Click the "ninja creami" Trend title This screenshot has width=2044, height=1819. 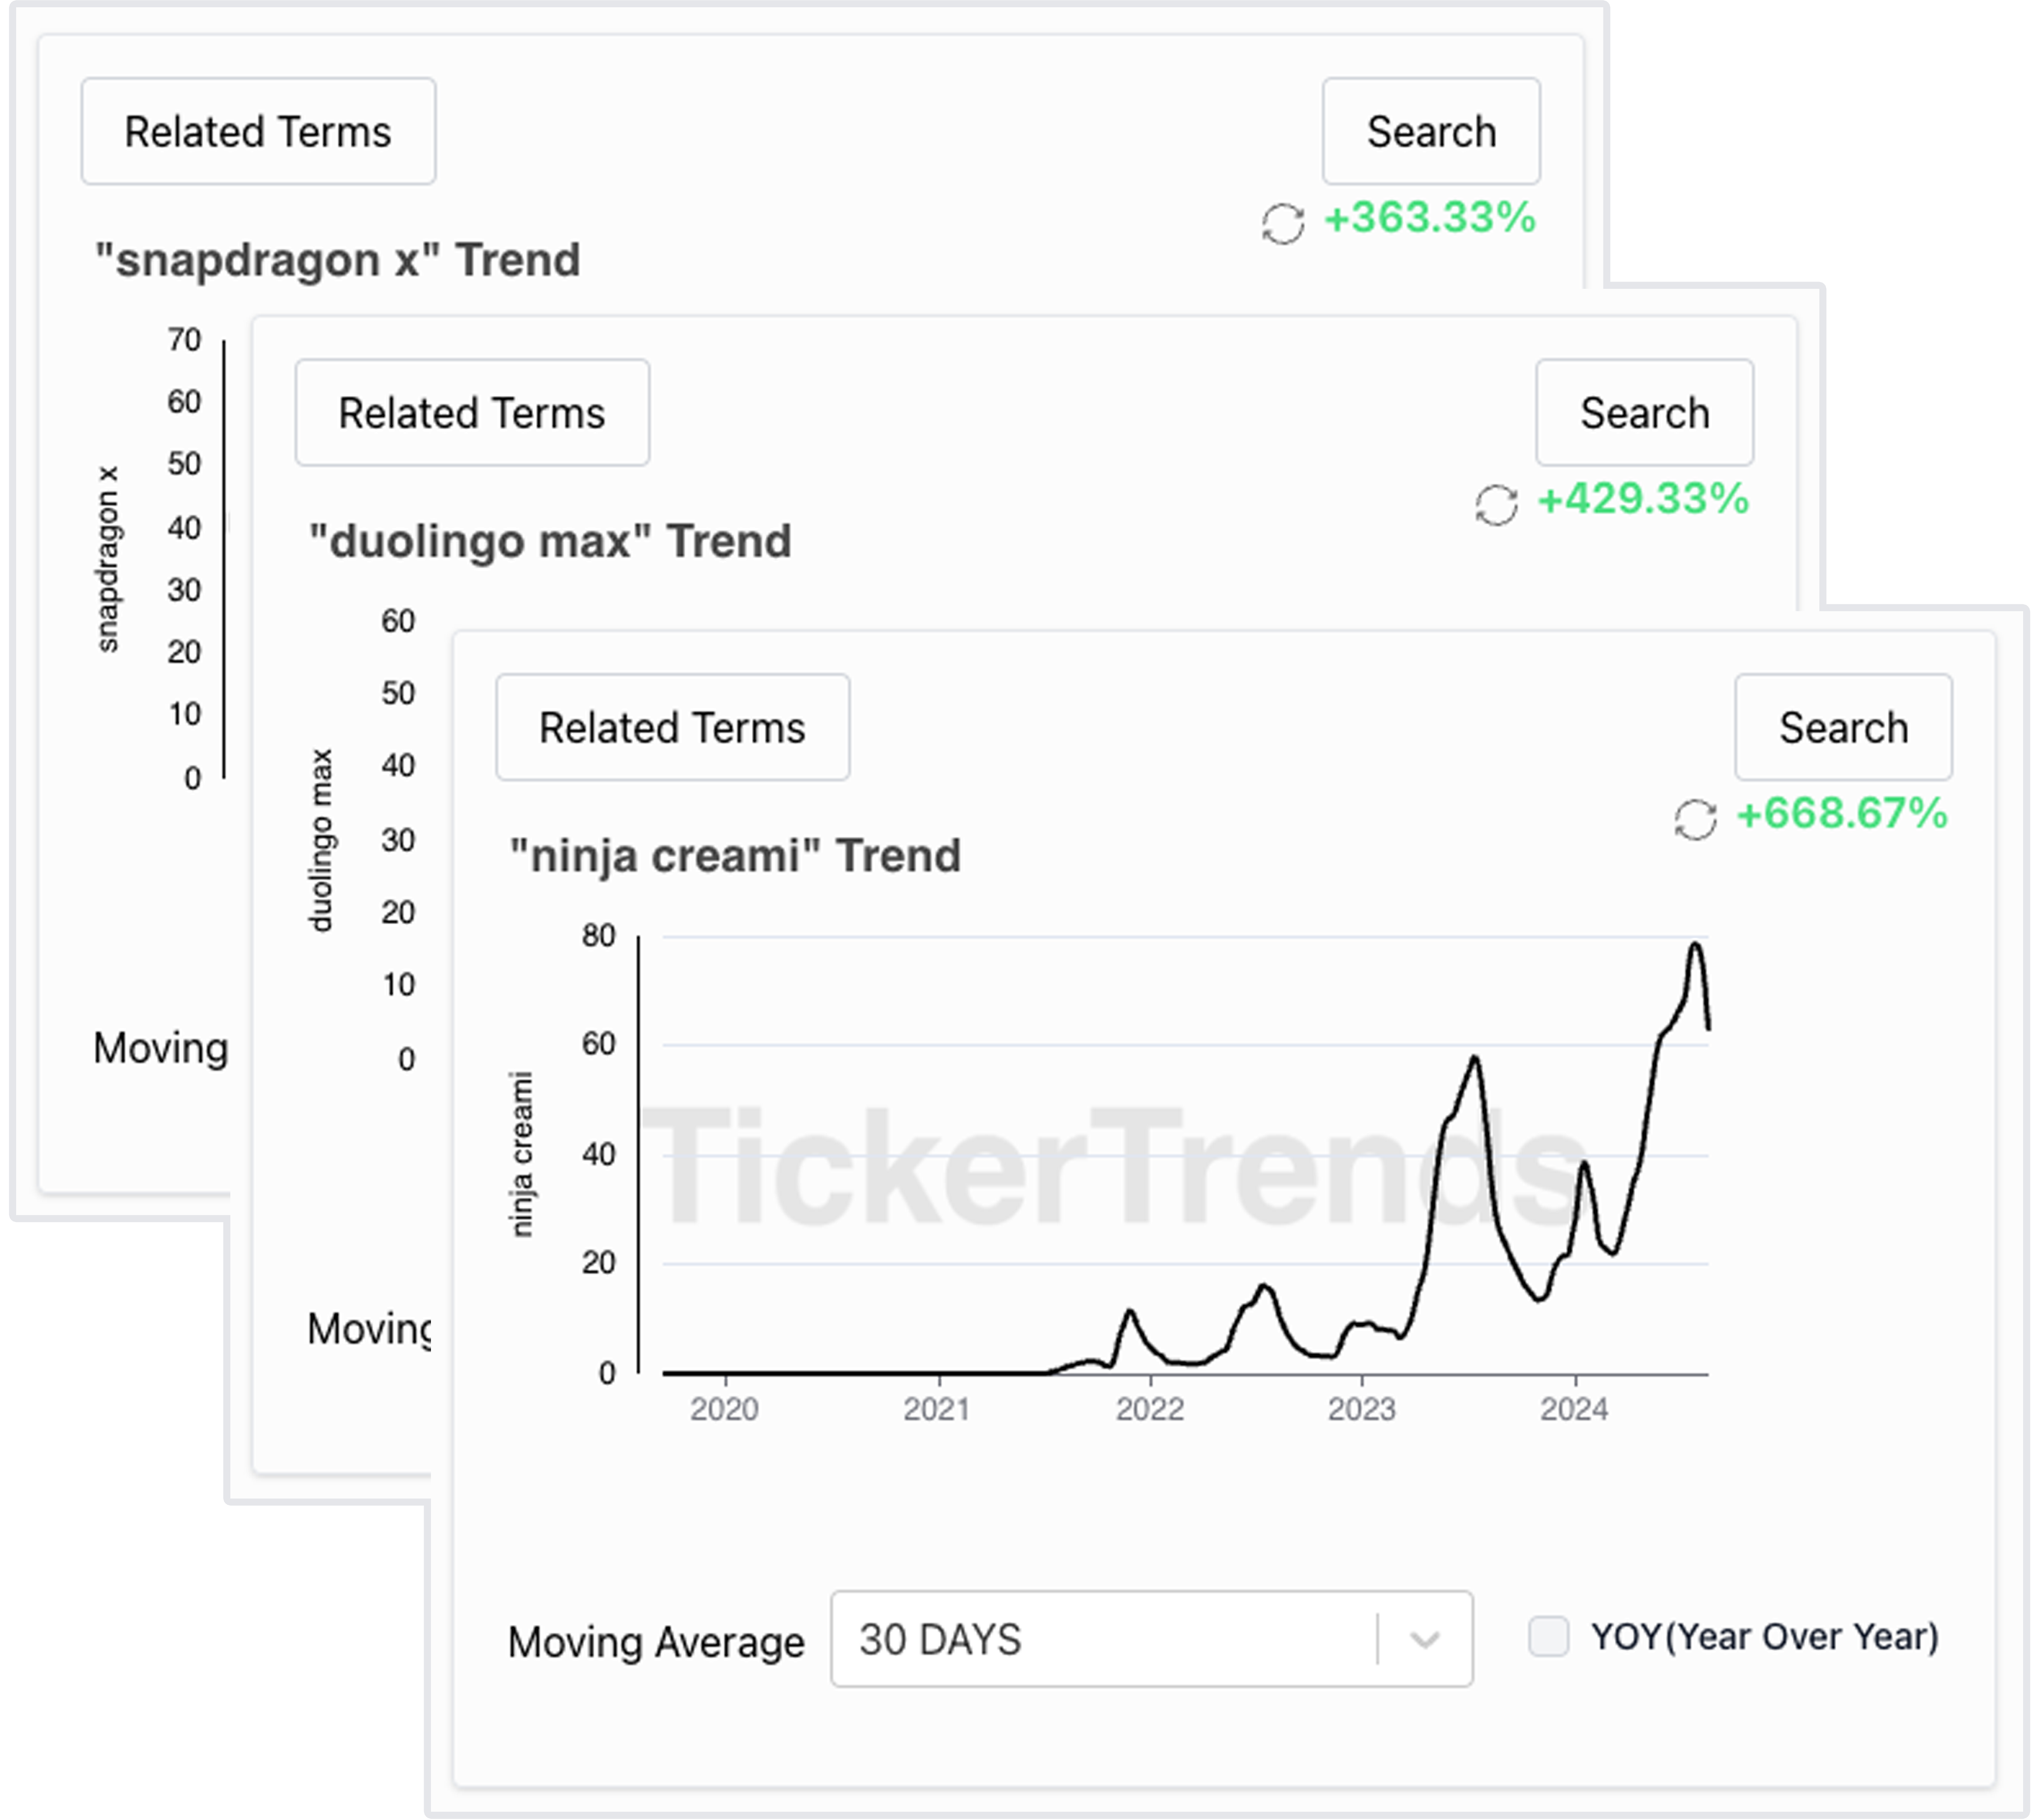click(735, 856)
